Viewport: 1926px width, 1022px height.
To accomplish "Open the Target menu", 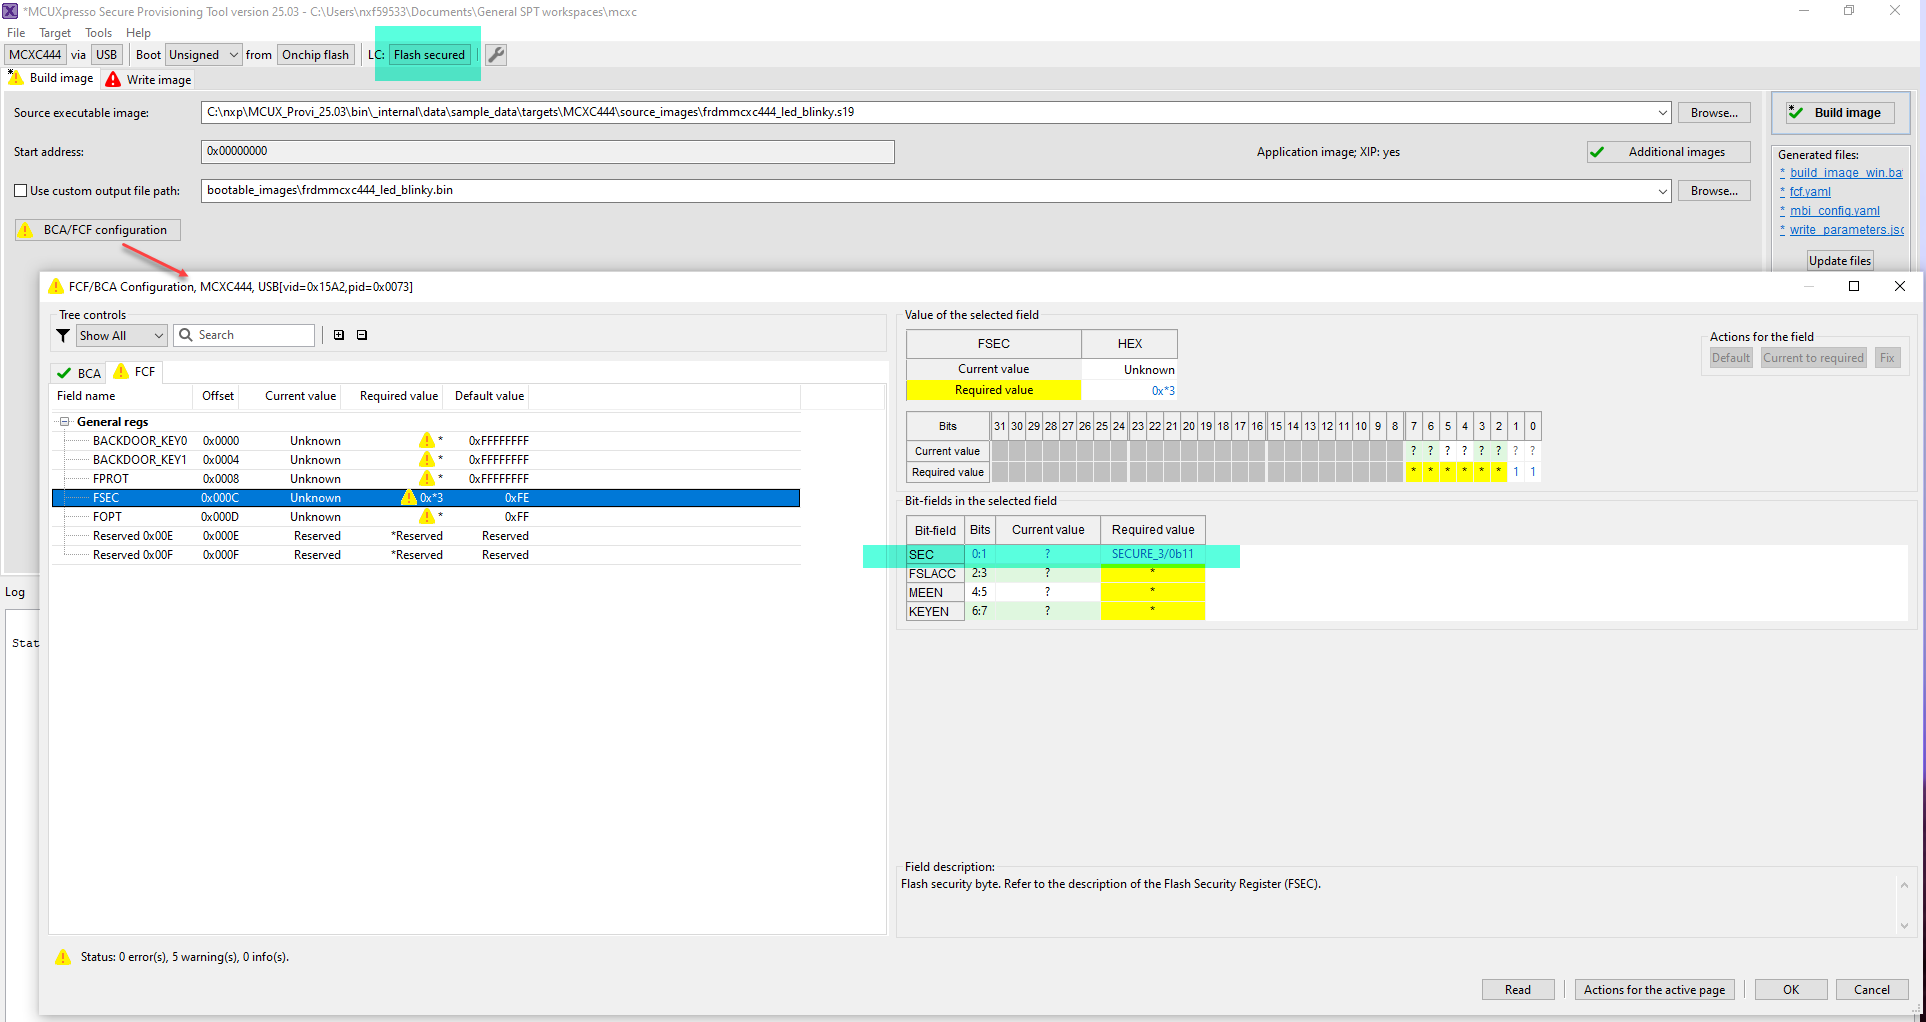I will coord(55,32).
